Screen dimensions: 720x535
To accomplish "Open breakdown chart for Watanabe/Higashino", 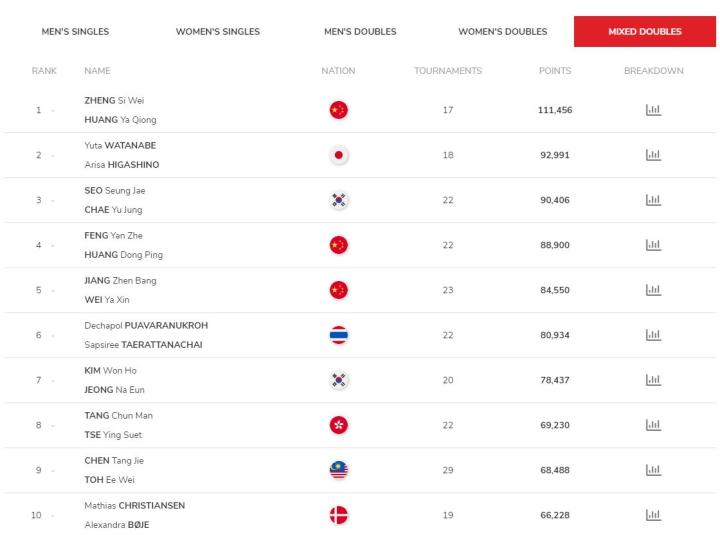I will (x=653, y=155).
